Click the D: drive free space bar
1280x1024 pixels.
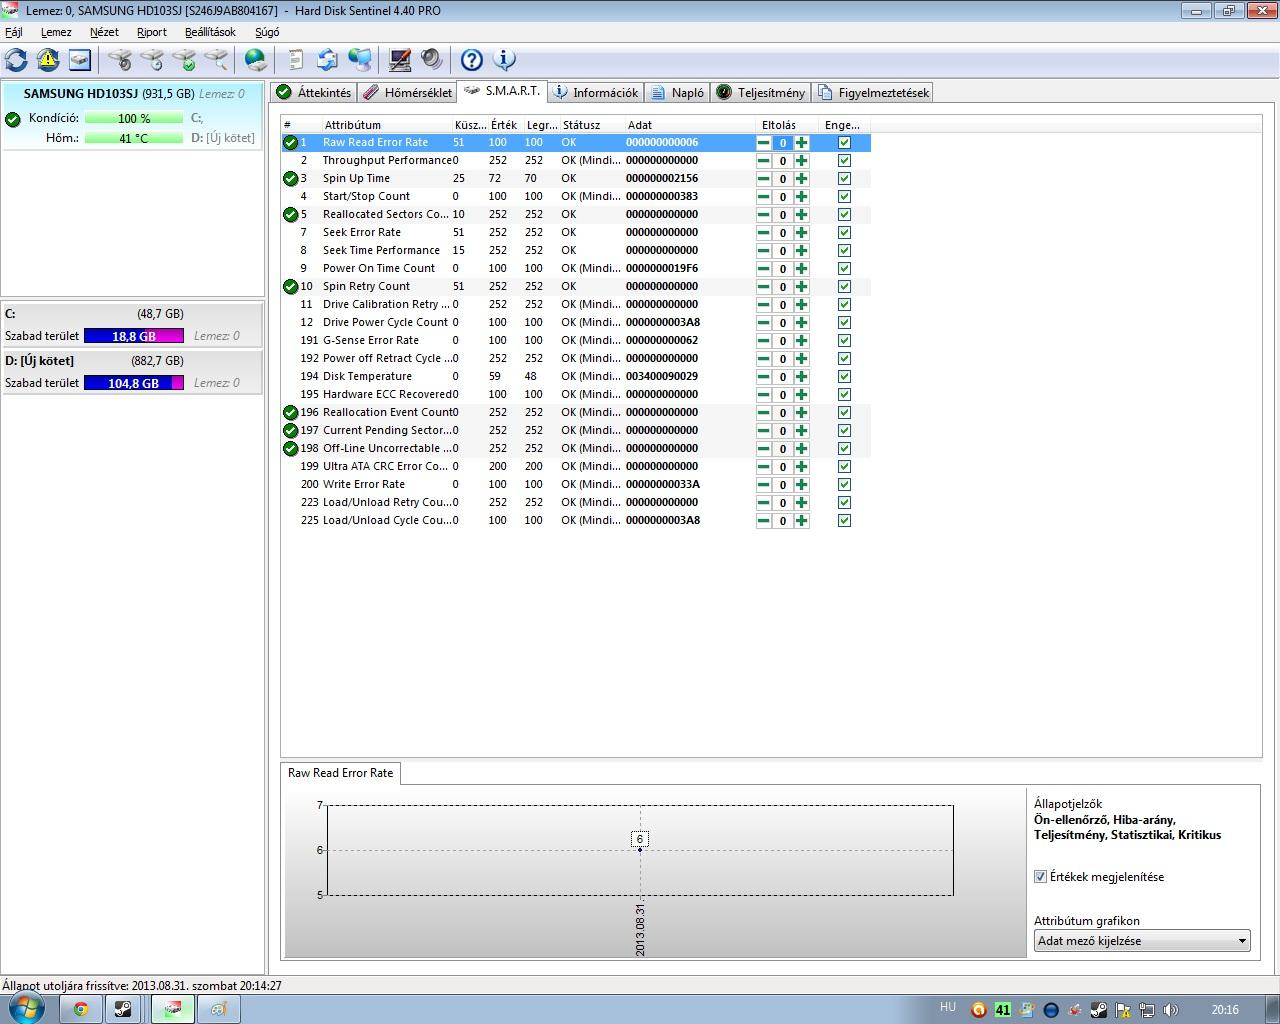134,383
